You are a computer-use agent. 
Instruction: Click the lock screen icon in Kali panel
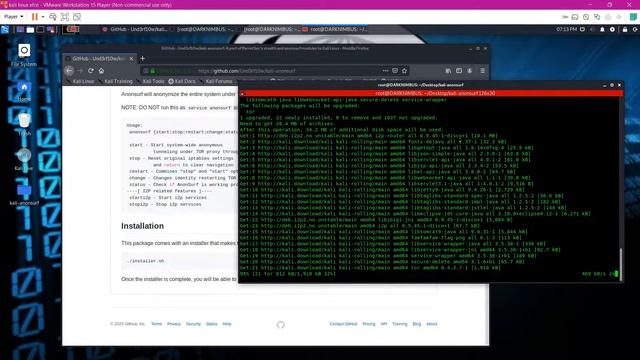click(625, 29)
